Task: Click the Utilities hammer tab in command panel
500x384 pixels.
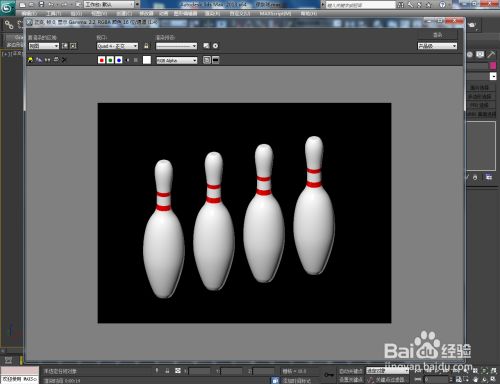Action: coord(491,54)
